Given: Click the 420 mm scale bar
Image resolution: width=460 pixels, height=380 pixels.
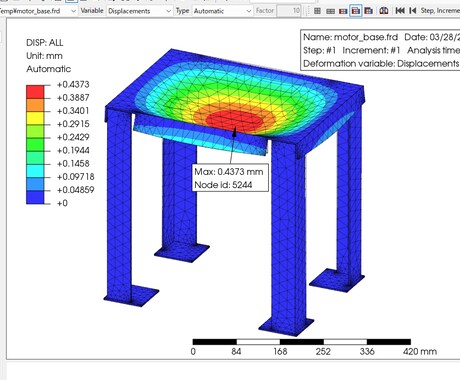Looking at the screenshot, I should [302, 342].
